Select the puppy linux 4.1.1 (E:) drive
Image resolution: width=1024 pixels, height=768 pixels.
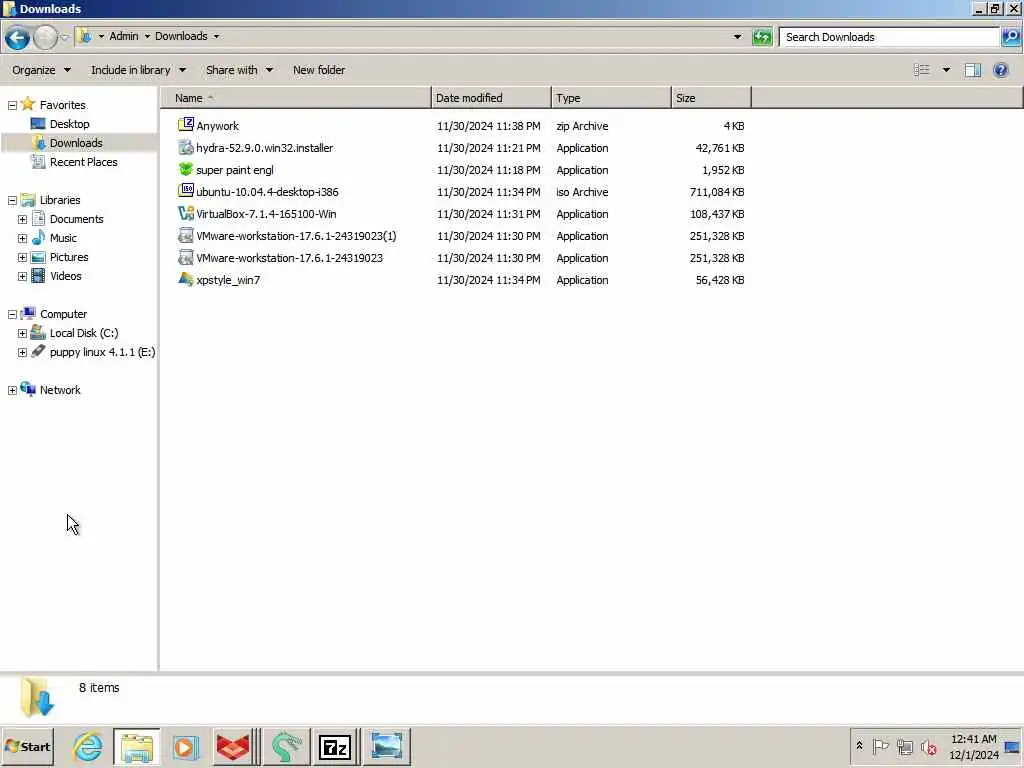[x=103, y=352]
